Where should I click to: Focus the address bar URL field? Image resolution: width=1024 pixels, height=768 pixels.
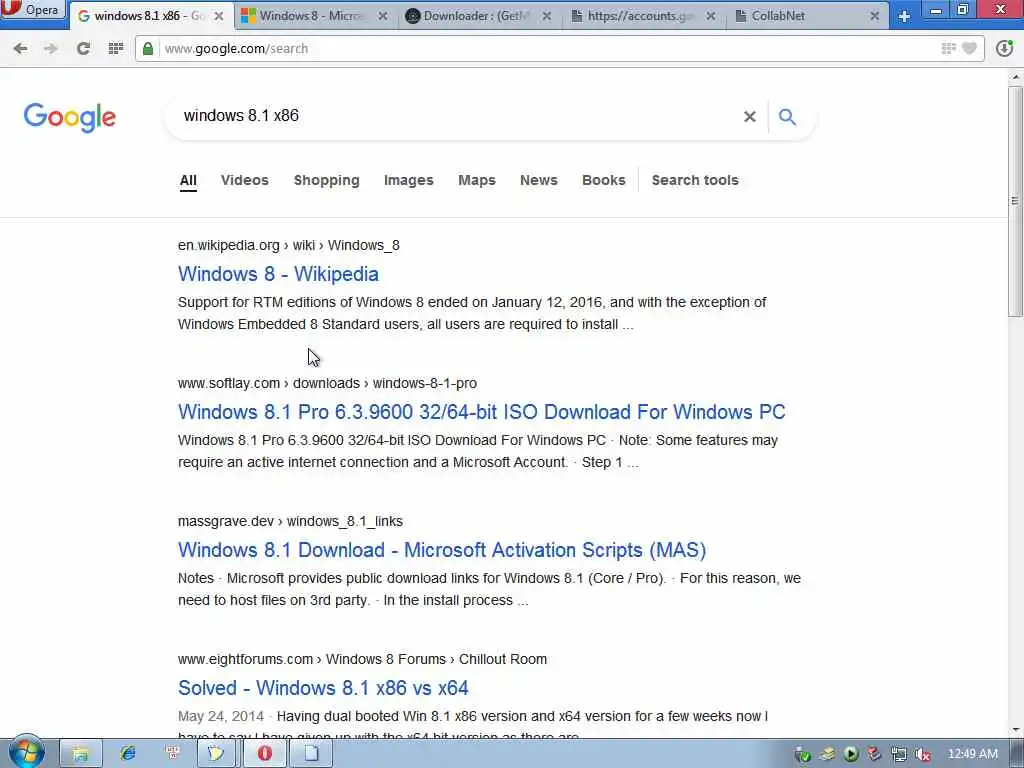click(549, 48)
